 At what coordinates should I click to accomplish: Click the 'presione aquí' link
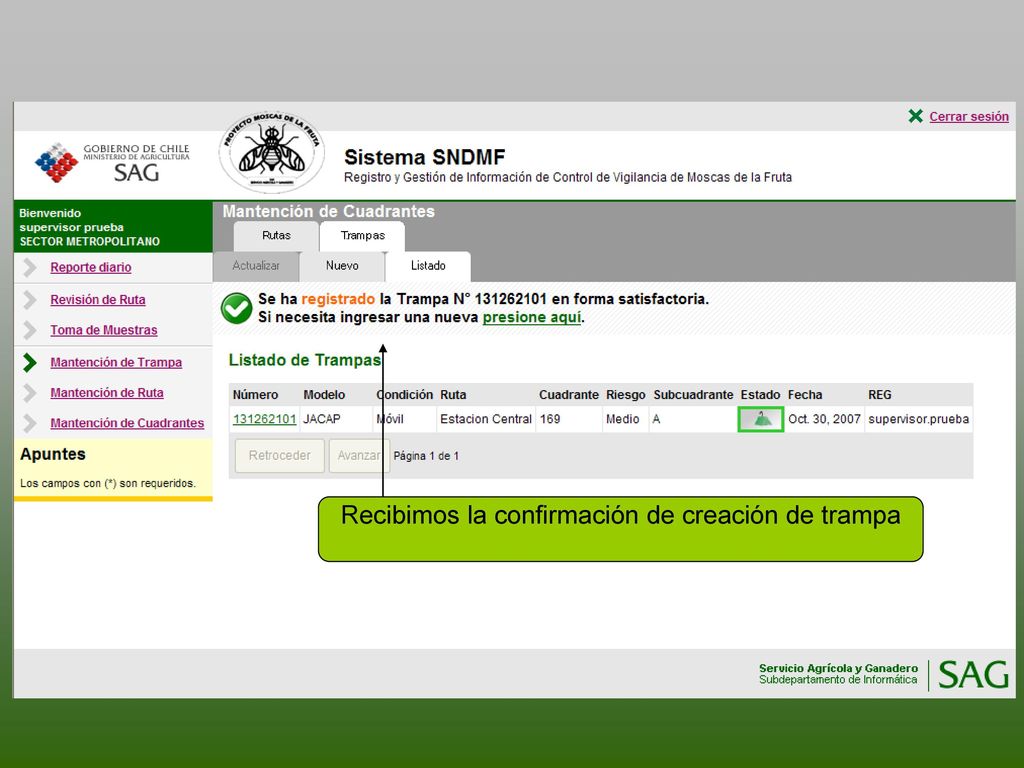[x=532, y=317]
